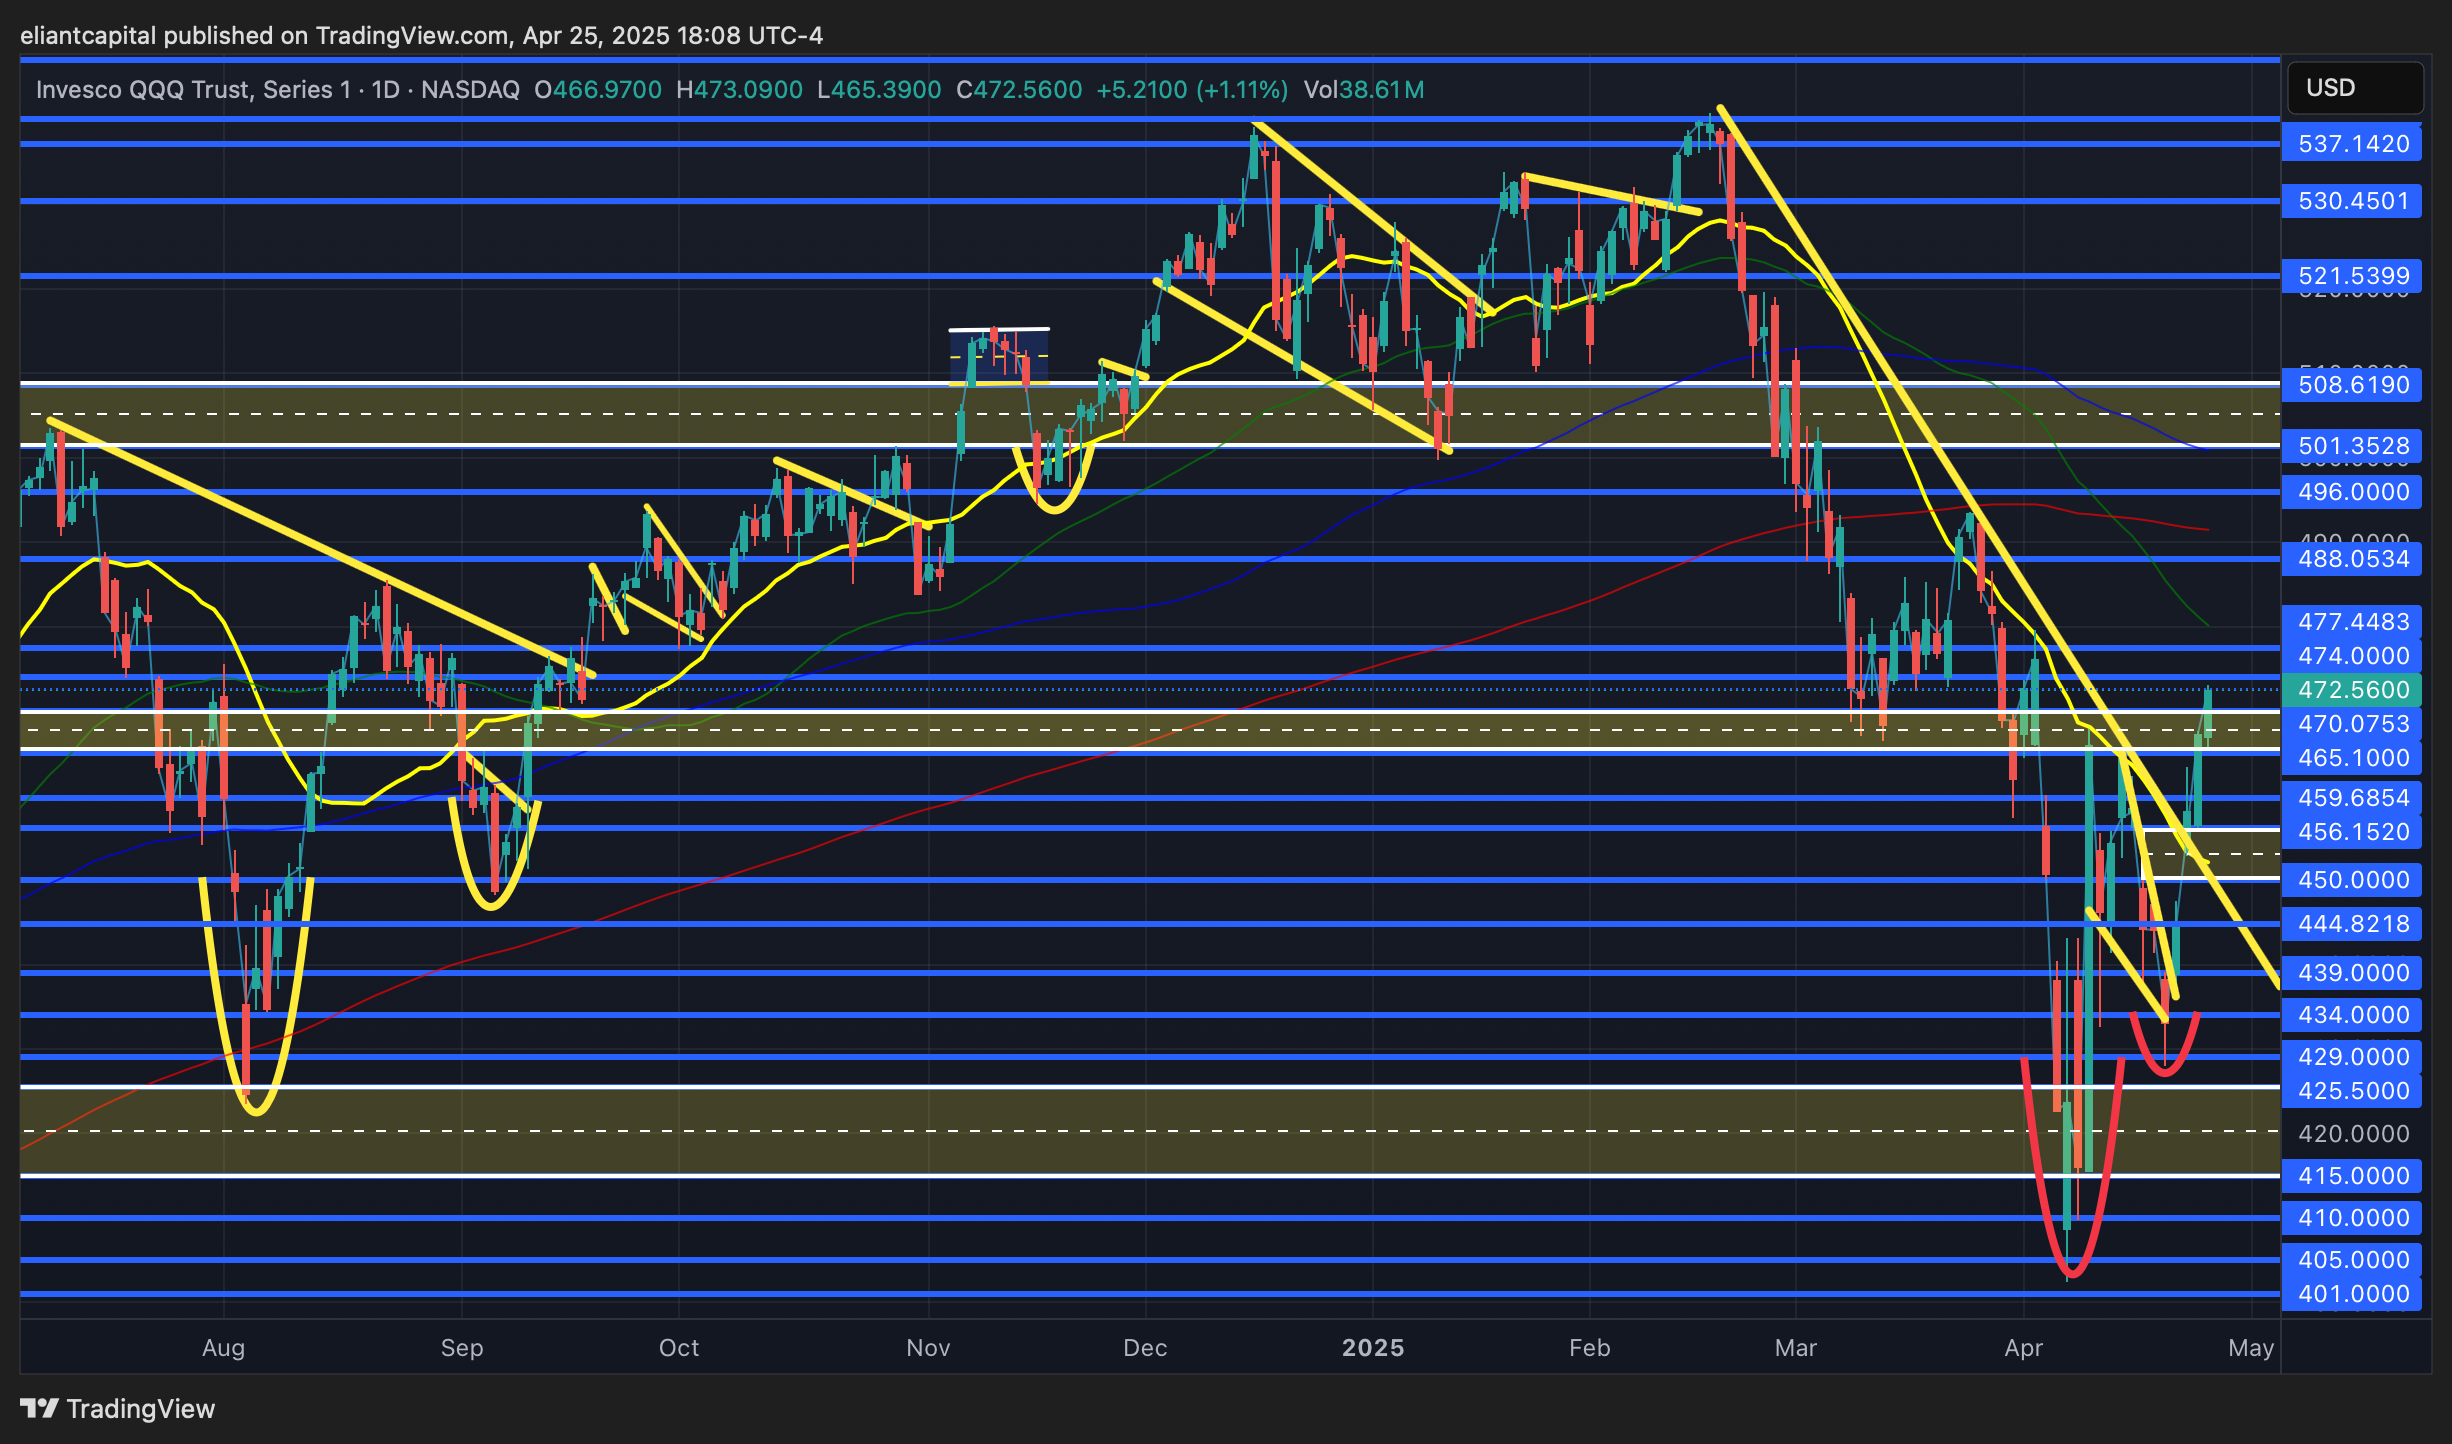Click the volume value Vol38.61M

pyautogui.click(x=1364, y=90)
